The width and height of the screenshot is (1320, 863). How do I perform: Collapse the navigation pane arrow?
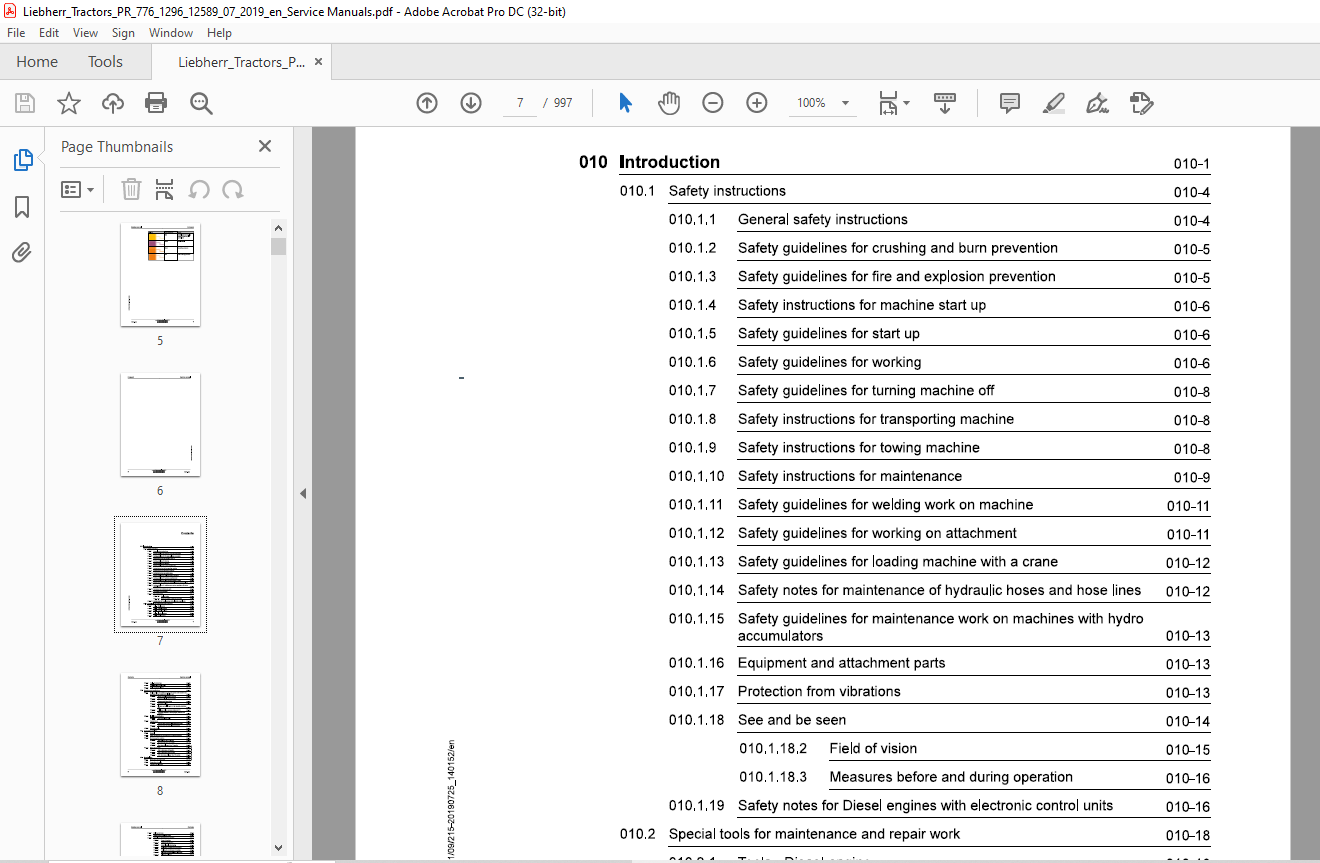[303, 493]
